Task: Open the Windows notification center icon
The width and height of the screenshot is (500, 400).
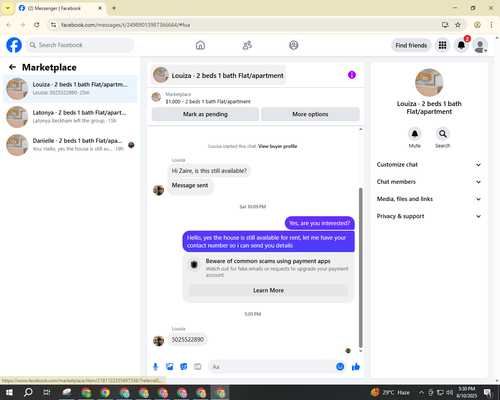Action: (x=489, y=393)
